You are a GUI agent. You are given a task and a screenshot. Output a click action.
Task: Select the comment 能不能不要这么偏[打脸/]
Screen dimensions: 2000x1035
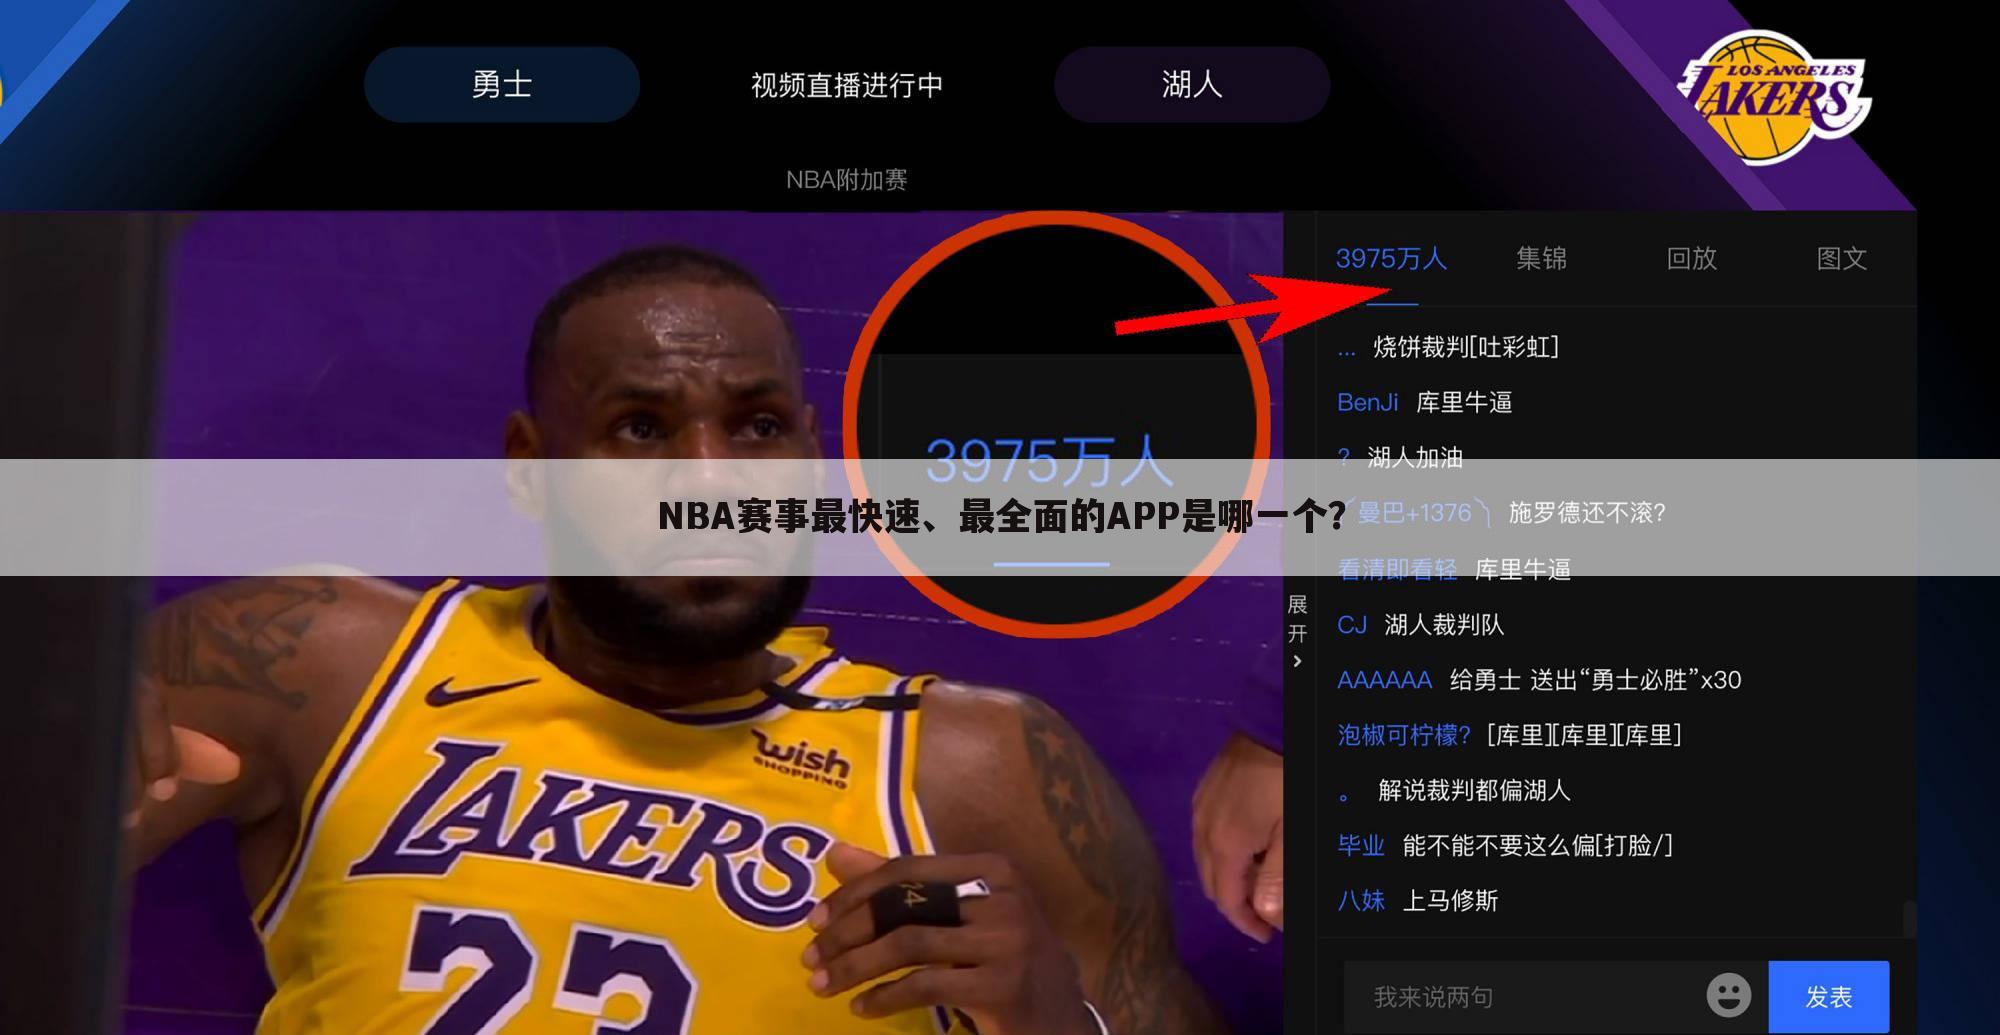pos(1538,845)
